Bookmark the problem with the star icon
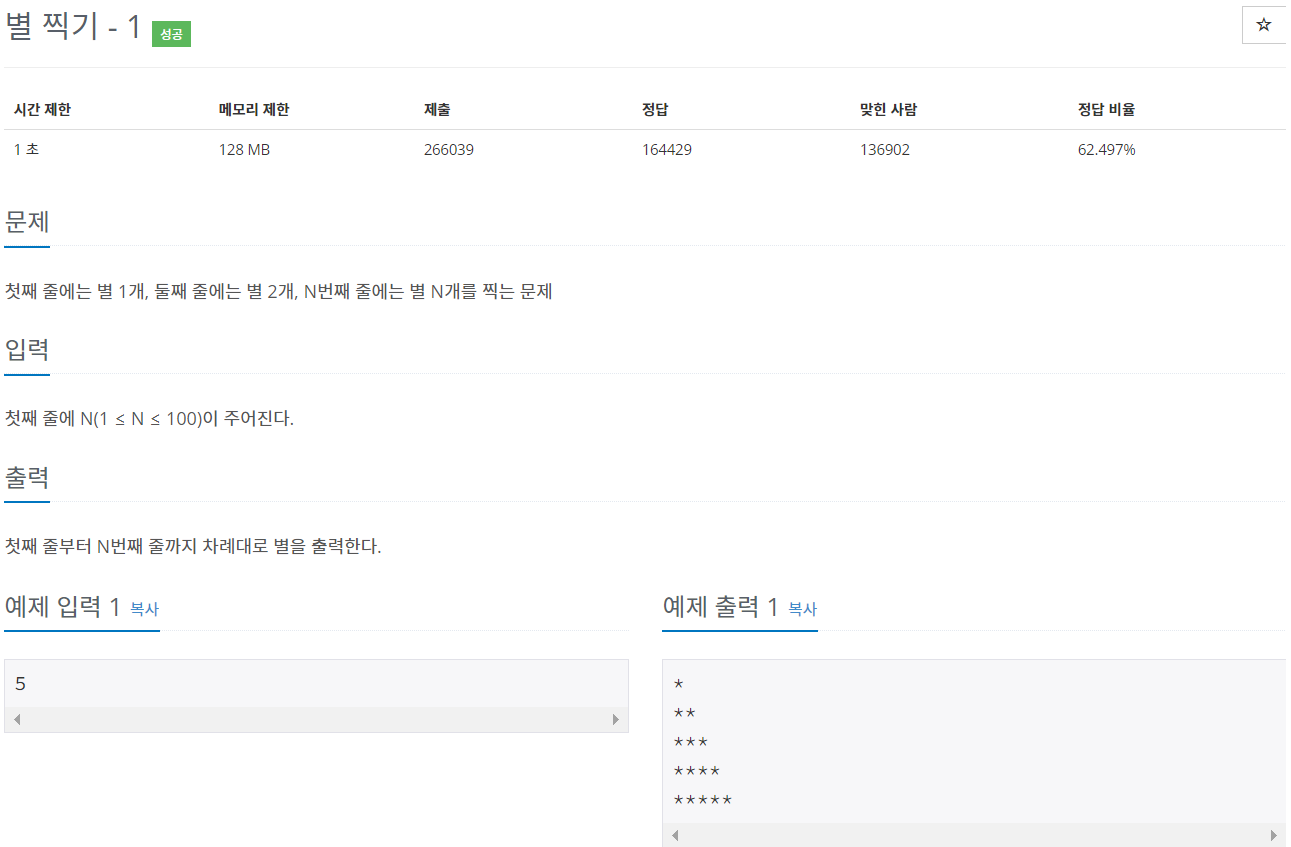The width and height of the screenshot is (1291, 847). pyautogui.click(x=1264, y=24)
